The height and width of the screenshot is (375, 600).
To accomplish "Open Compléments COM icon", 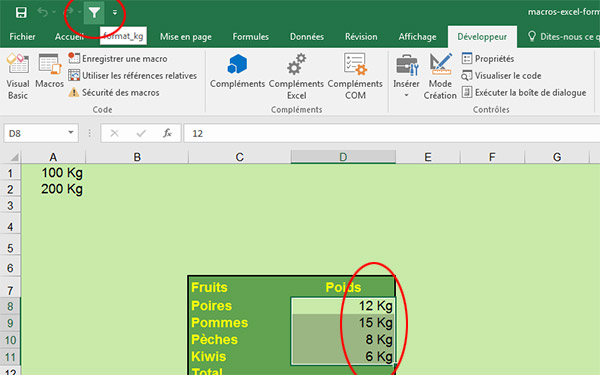I will click(355, 77).
